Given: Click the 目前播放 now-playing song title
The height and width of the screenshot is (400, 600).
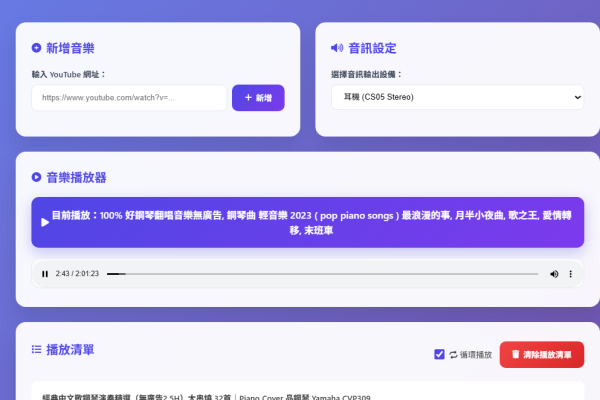Looking at the screenshot, I should click(x=310, y=222).
